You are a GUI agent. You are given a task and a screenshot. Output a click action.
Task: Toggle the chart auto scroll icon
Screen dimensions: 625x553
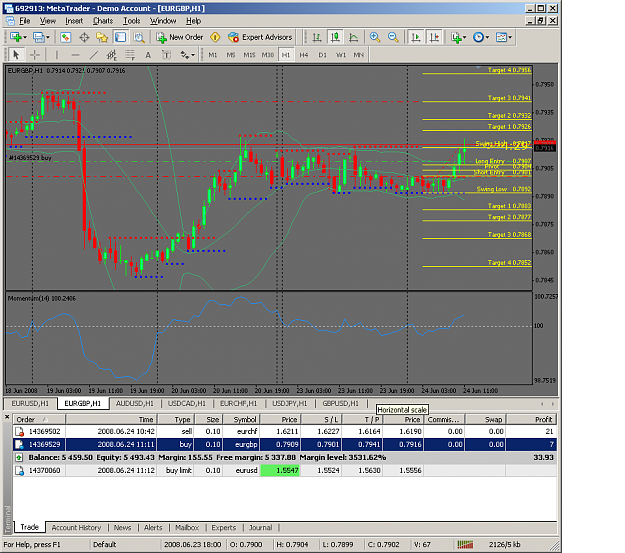415,37
